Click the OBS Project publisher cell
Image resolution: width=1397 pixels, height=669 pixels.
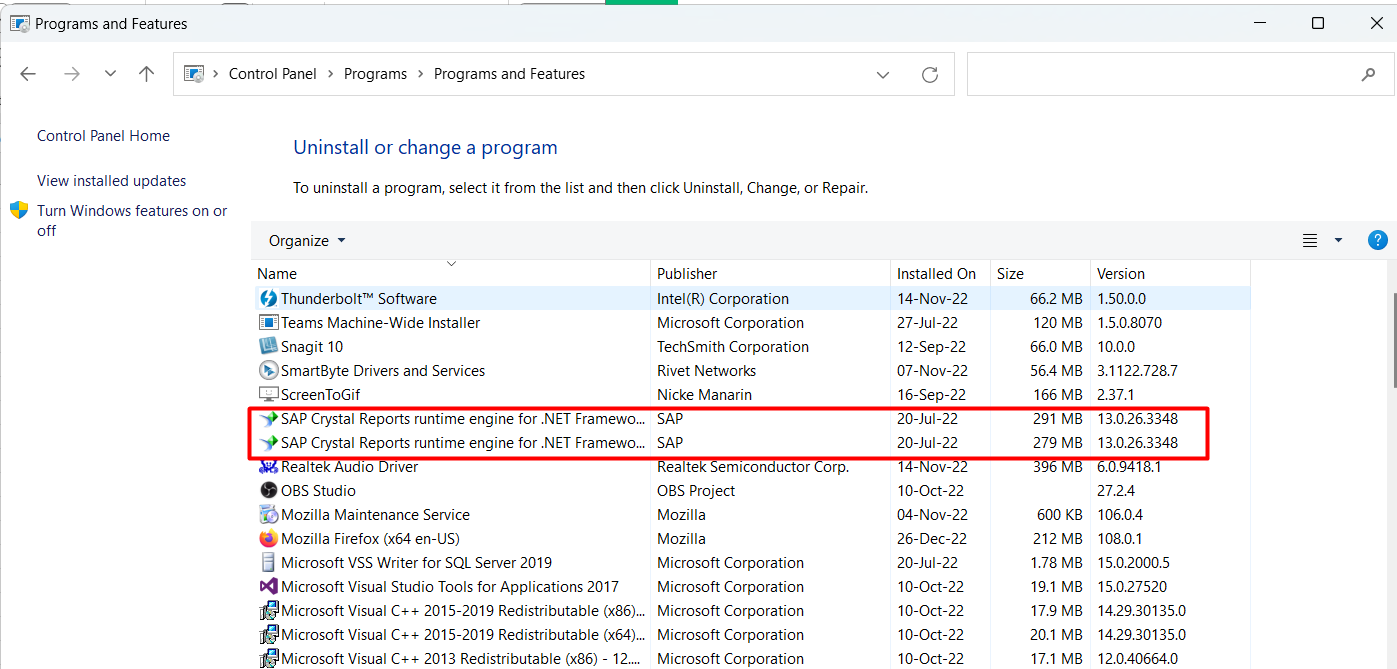pyautogui.click(x=696, y=491)
